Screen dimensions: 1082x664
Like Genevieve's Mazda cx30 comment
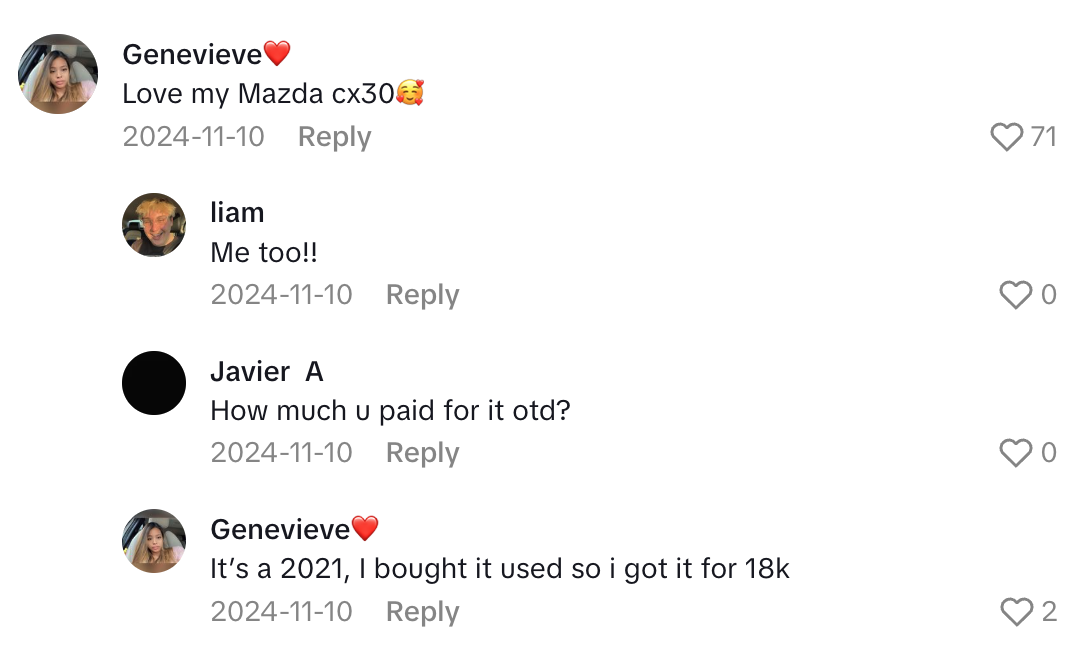[x=1006, y=137]
